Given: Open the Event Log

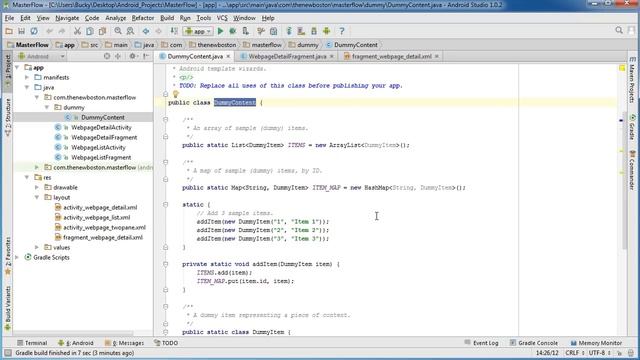Looking at the screenshot, I should [482, 343].
